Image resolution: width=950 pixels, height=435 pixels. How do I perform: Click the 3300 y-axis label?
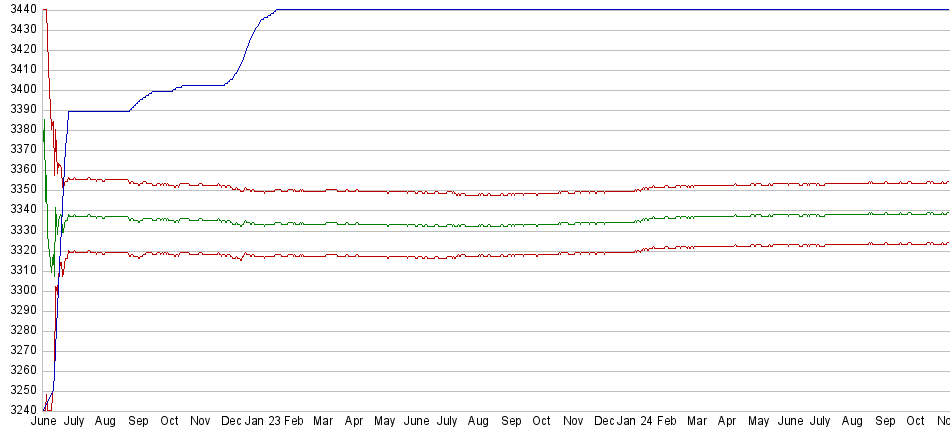[22, 290]
